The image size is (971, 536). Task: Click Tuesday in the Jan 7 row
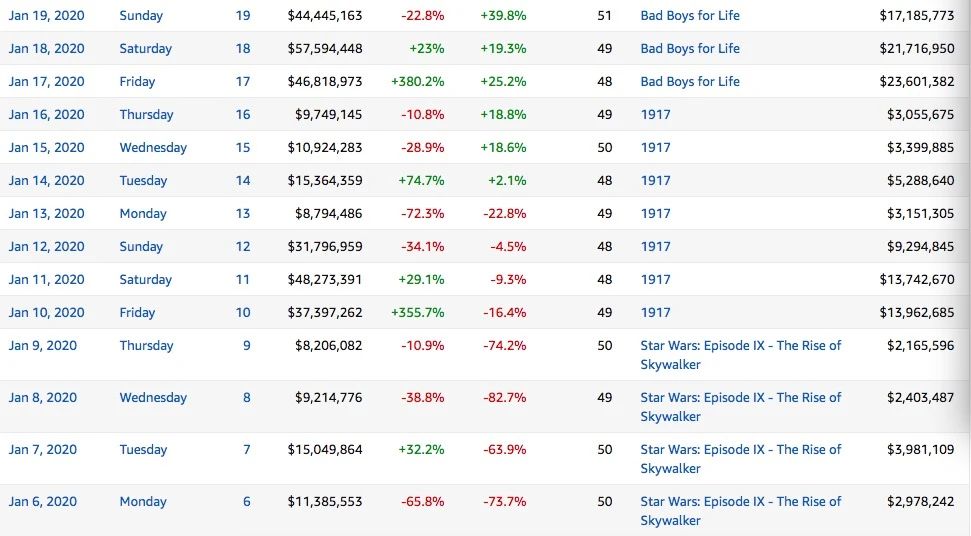point(143,450)
